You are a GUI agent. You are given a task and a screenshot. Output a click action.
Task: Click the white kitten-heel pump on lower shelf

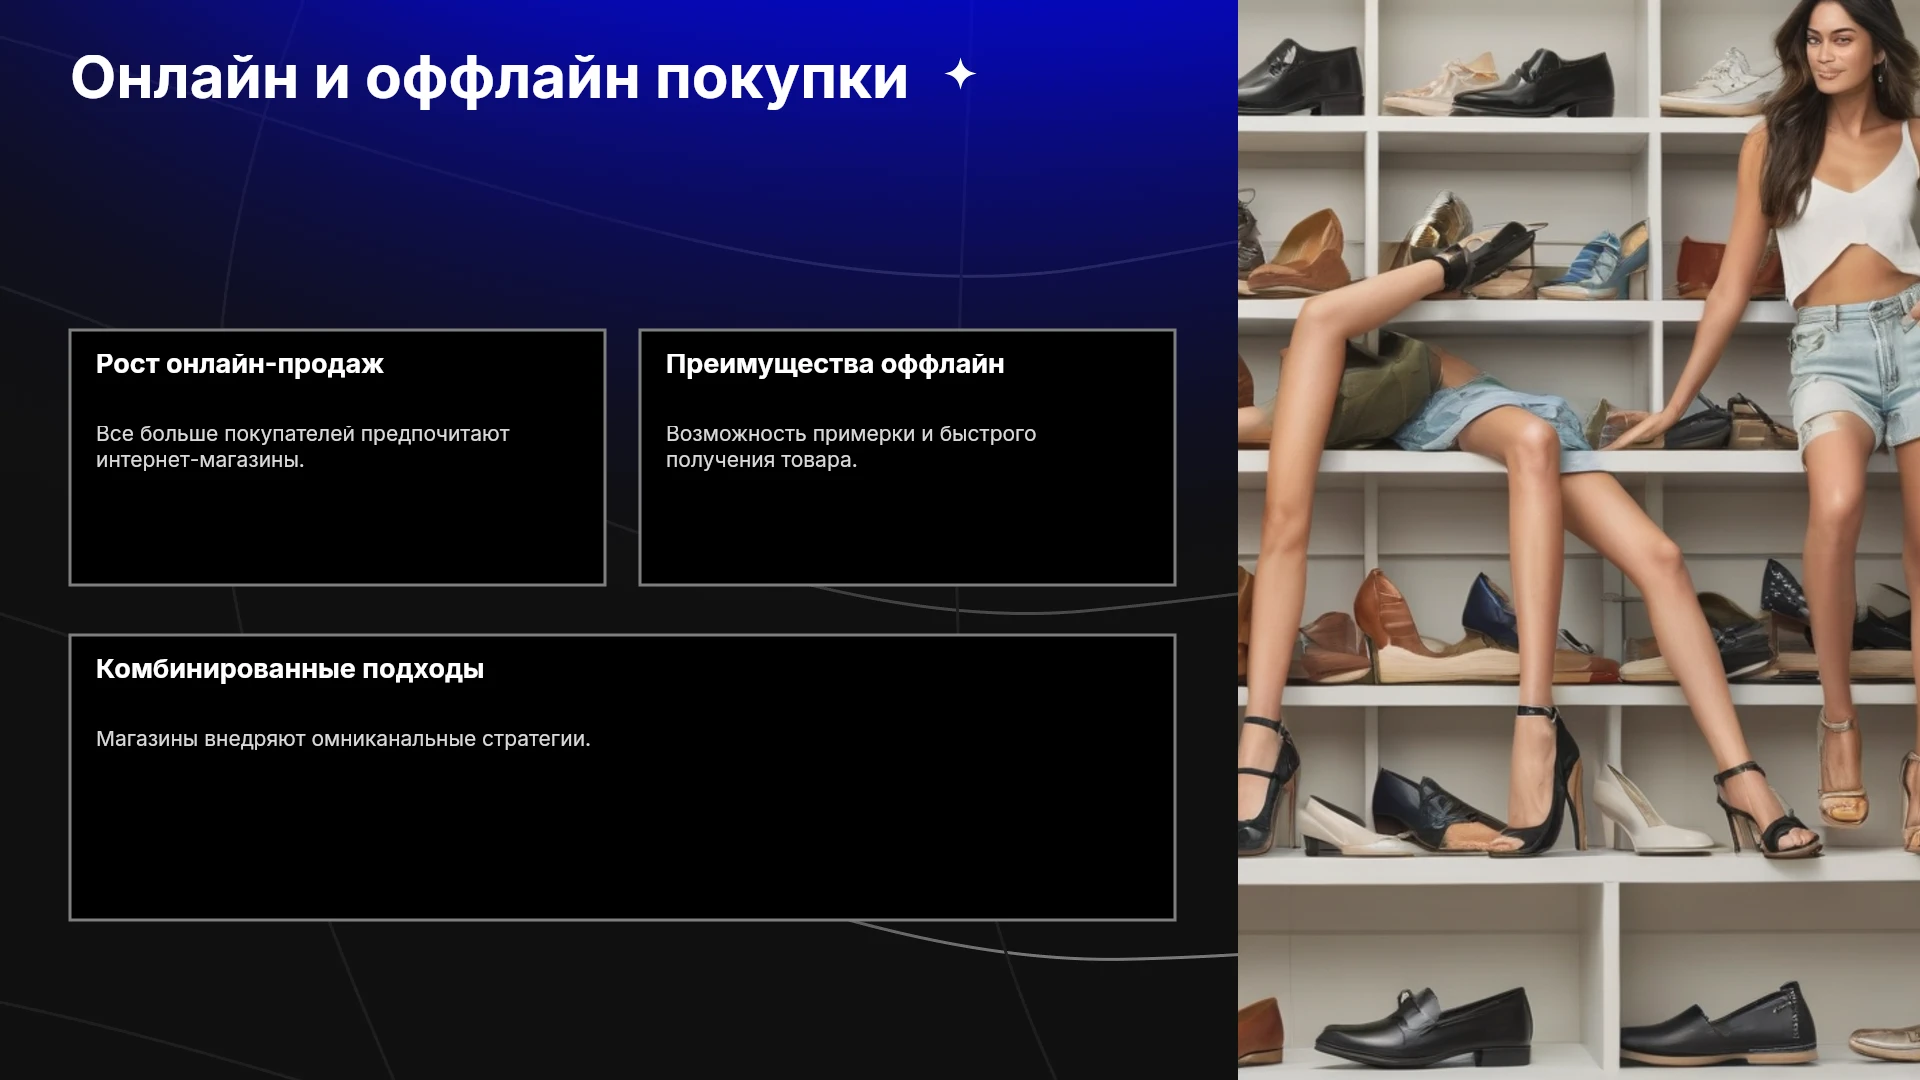pyautogui.click(x=1650, y=812)
